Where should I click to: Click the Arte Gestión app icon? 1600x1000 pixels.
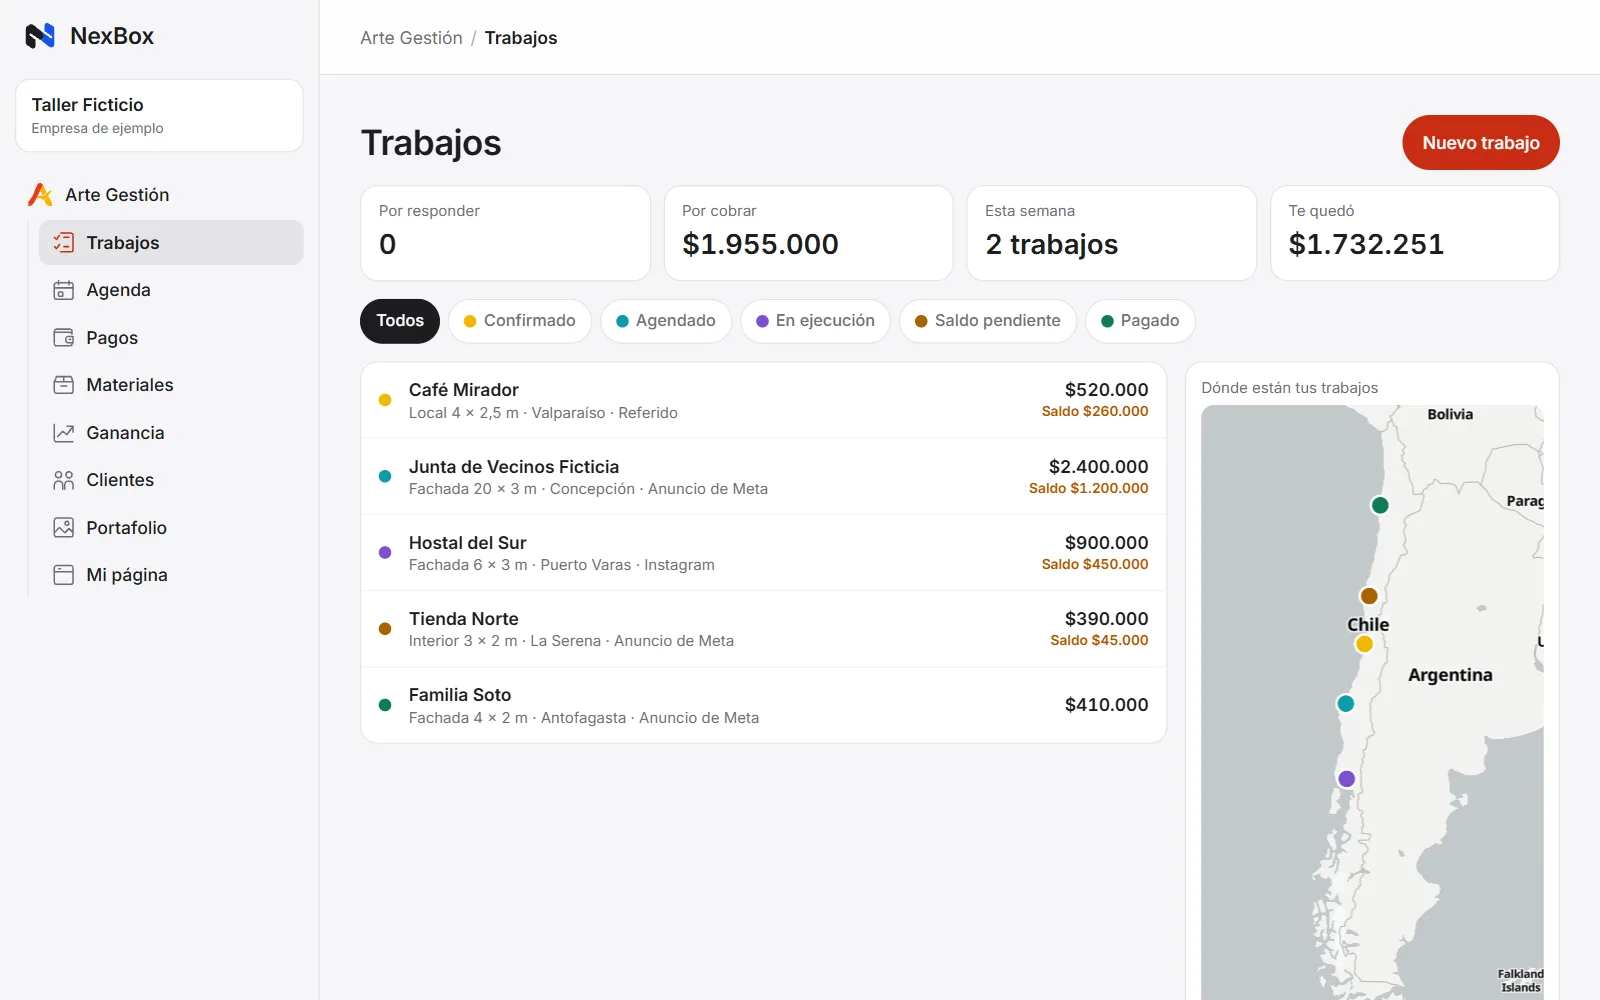[41, 194]
